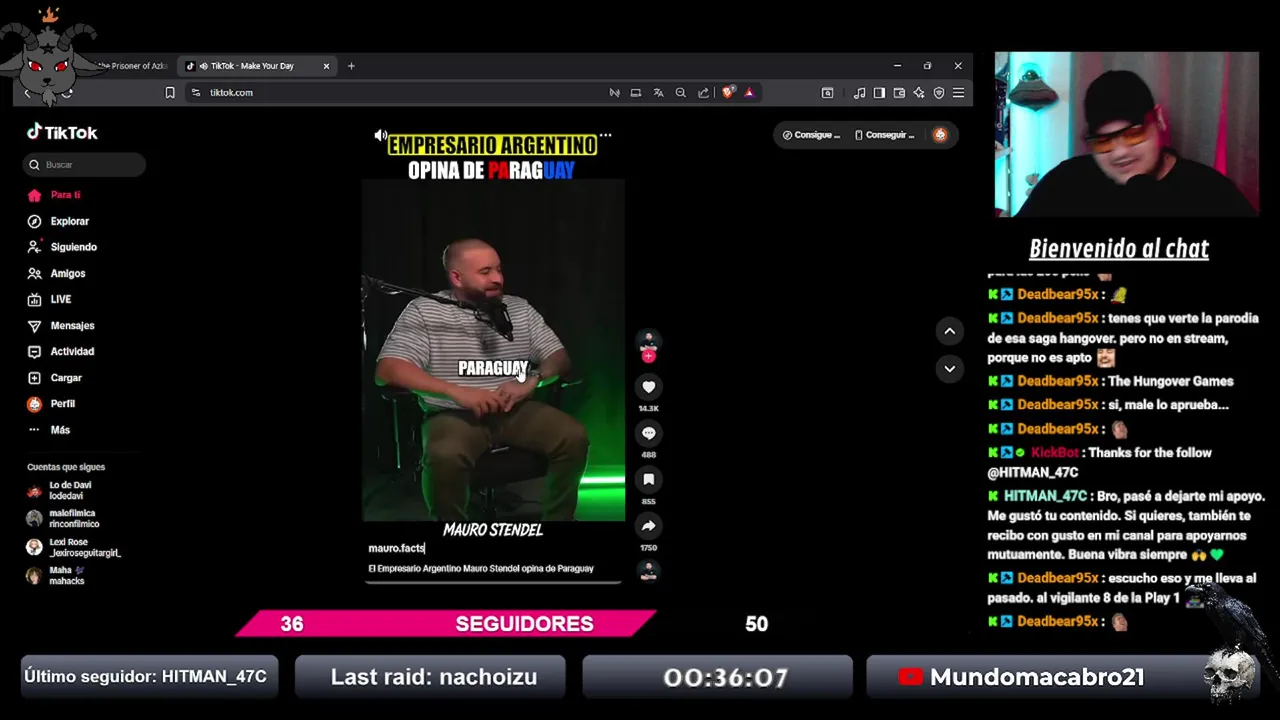
Task: Toggle the browser sidebar panel icon
Action: [x=879, y=92]
